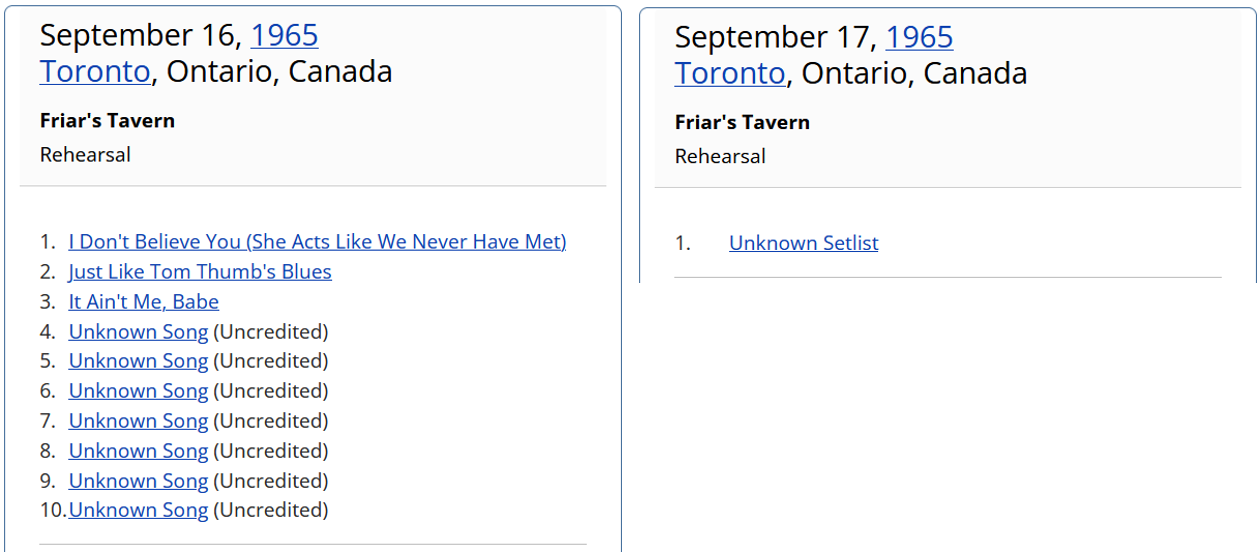This screenshot has height=559, width=1258.
Task: Open I Don't Believe You song link
Action: (x=317, y=242)
